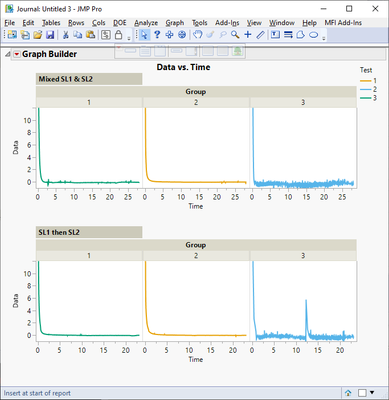This screenshot has width=389, height=400.
Task: Select the Lasso tool icon
Action: (223, 34)
